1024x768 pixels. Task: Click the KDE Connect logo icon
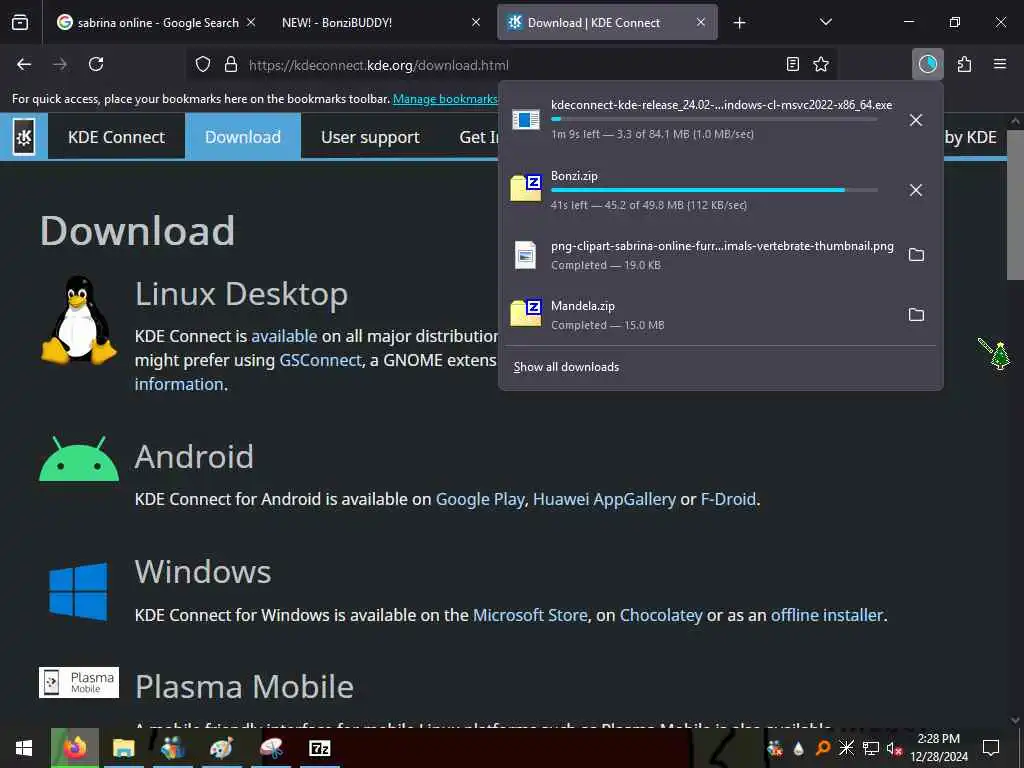click(24, 136)
